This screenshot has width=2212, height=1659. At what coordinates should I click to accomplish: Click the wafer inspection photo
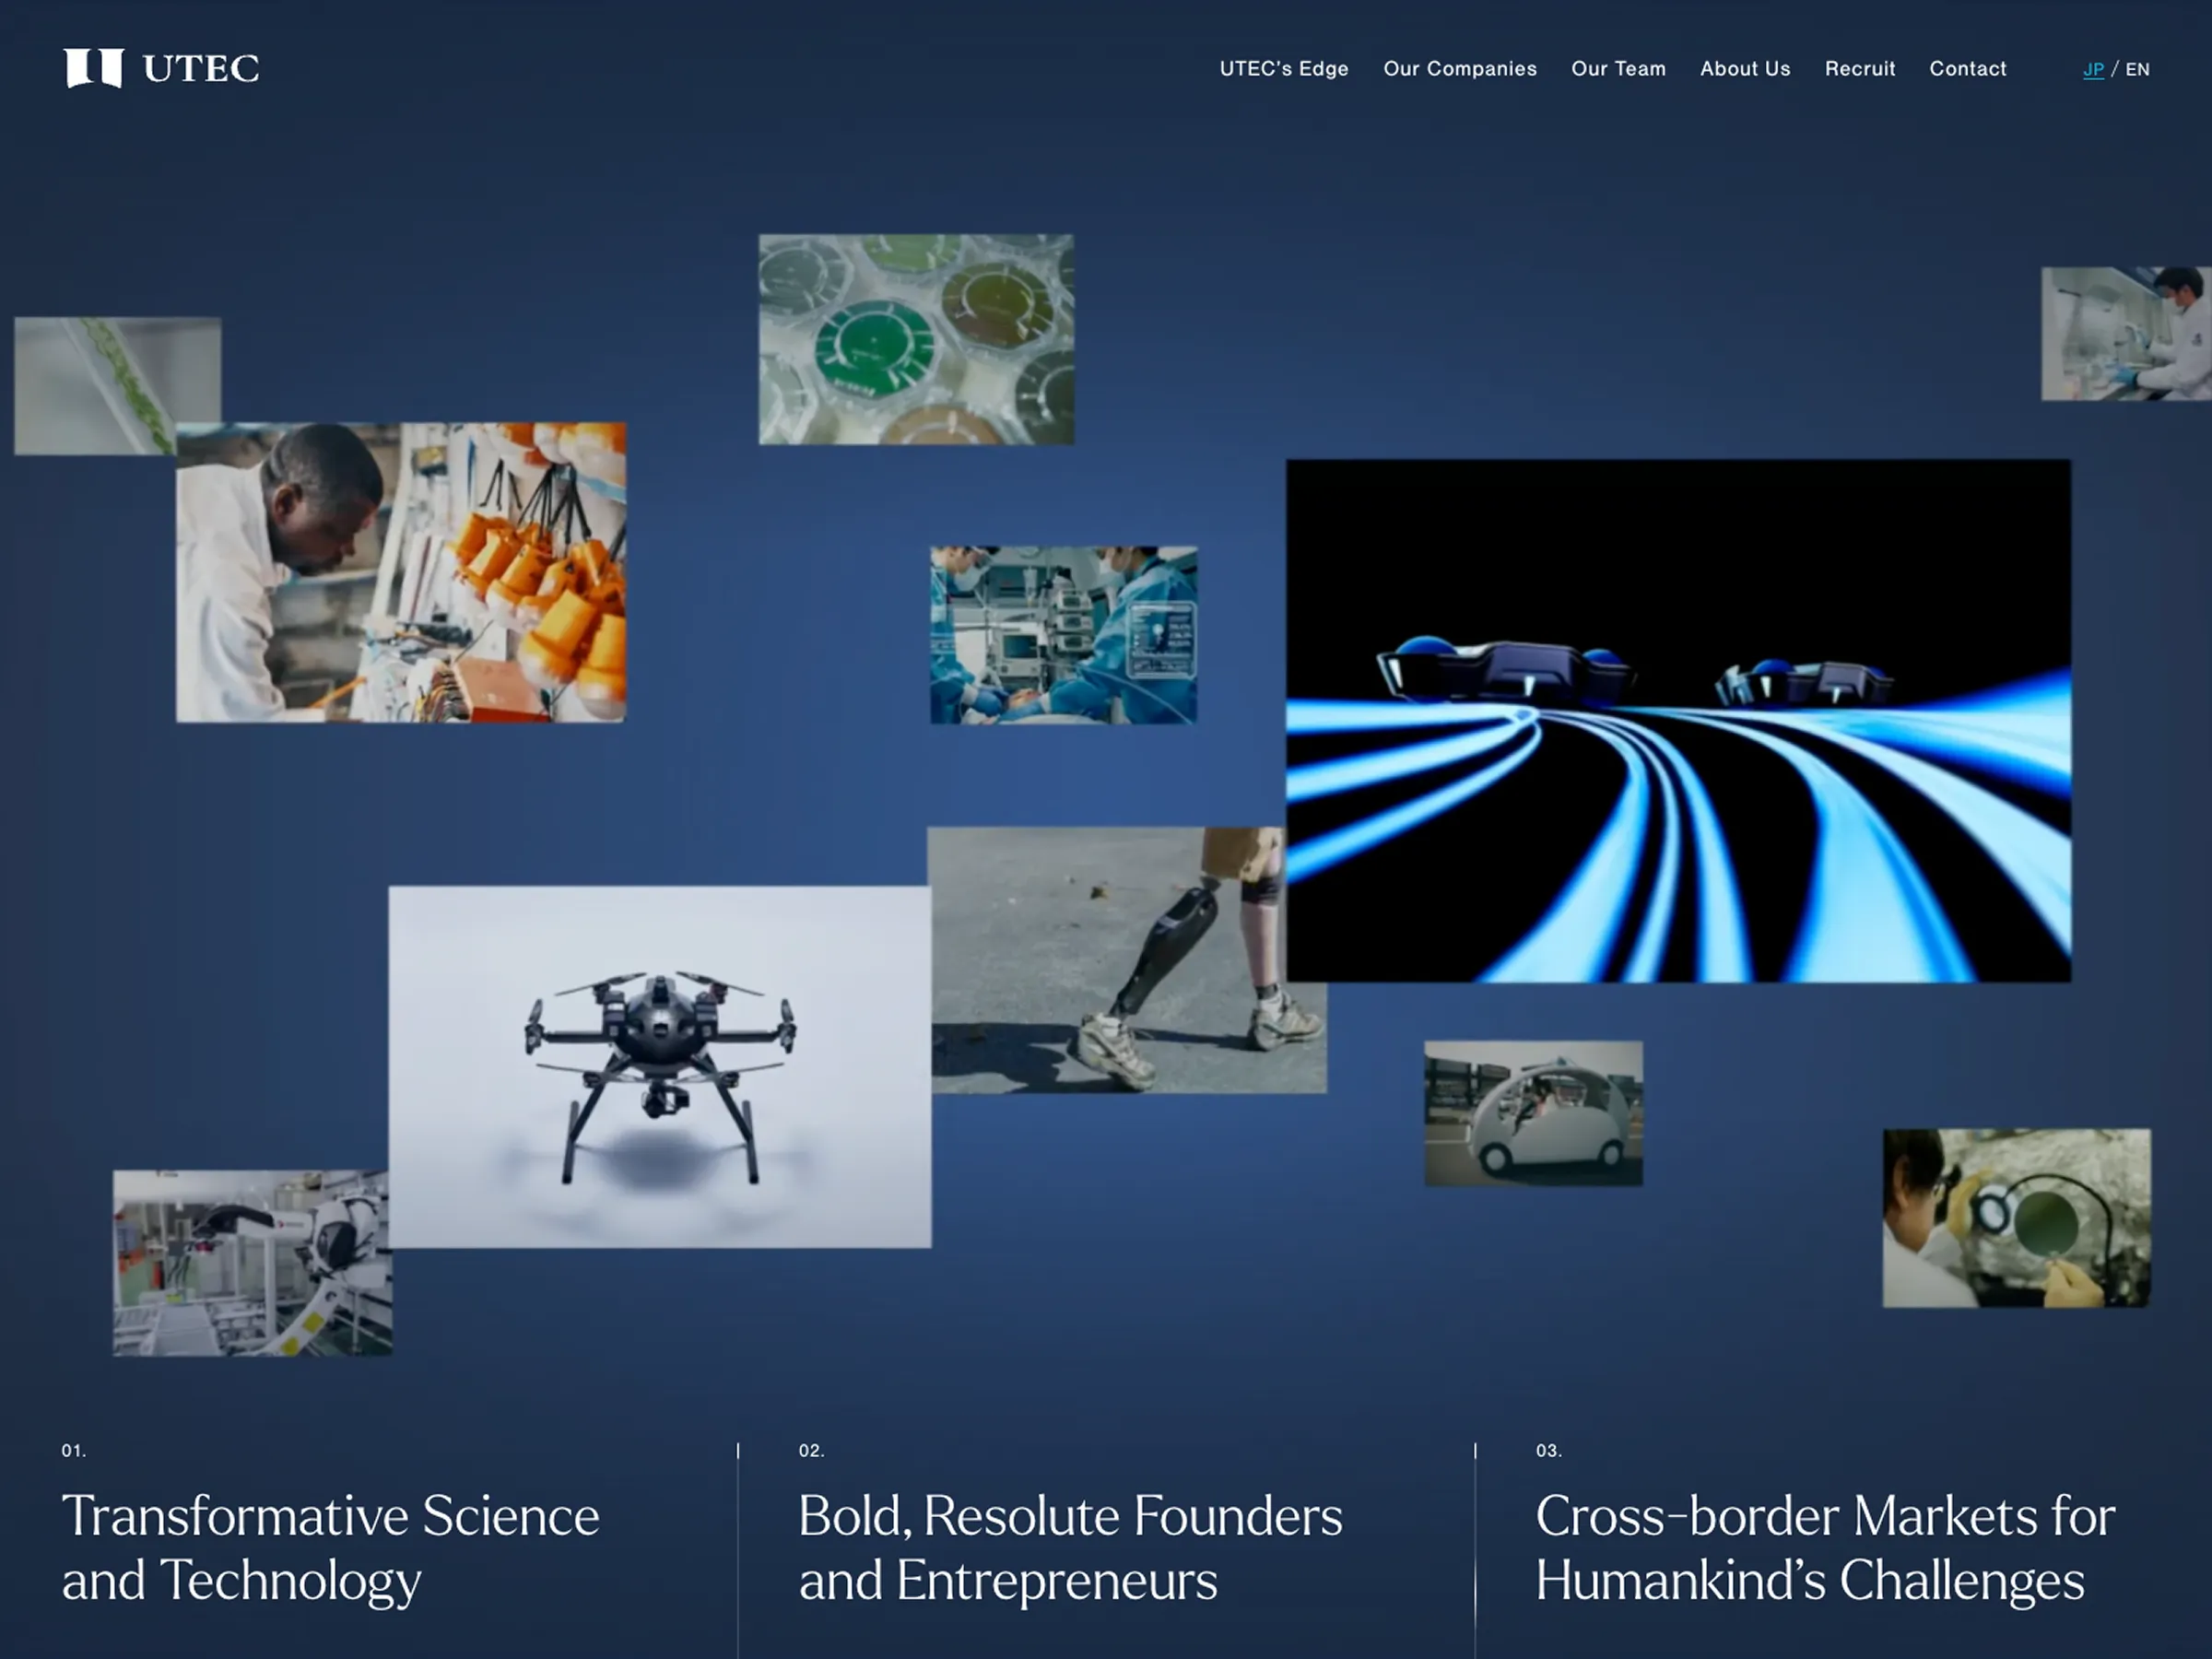pos(2015,1217)
